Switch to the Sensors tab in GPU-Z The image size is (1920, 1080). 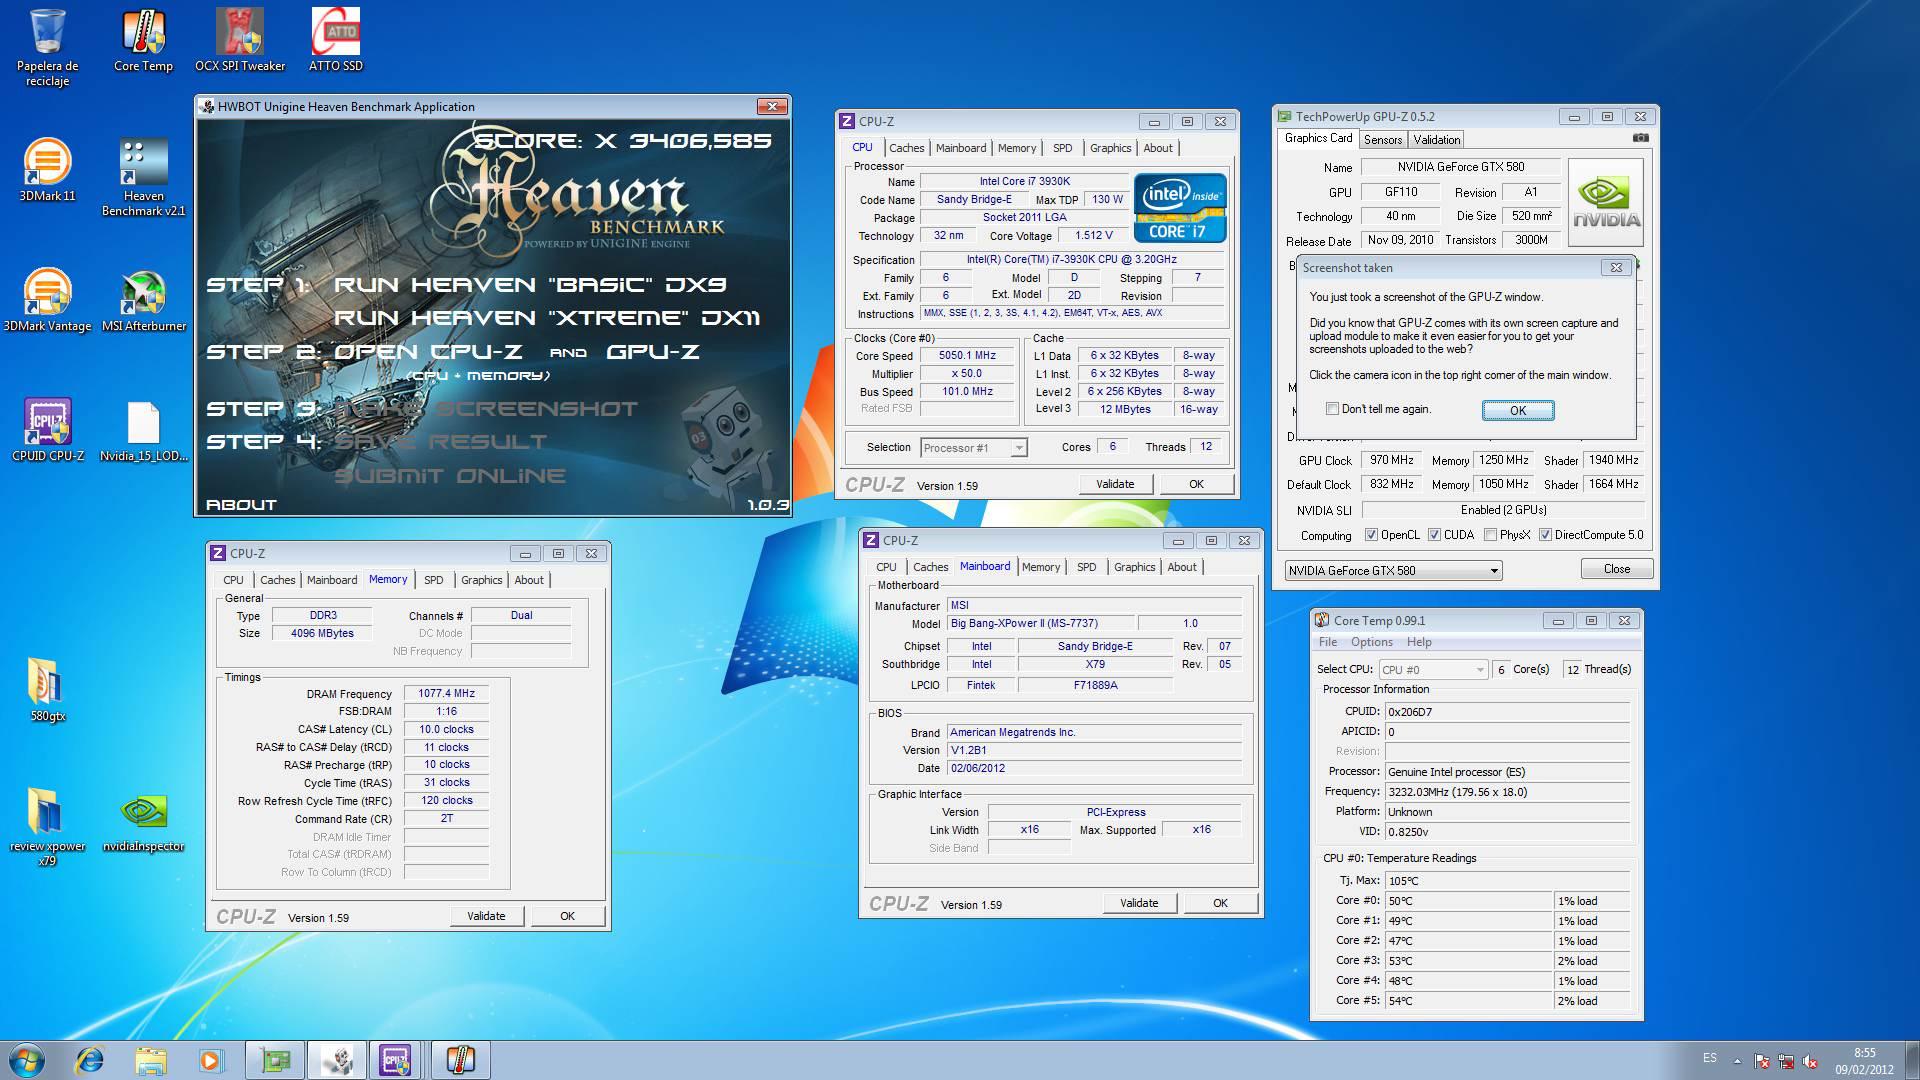(x=1382, y=140)
